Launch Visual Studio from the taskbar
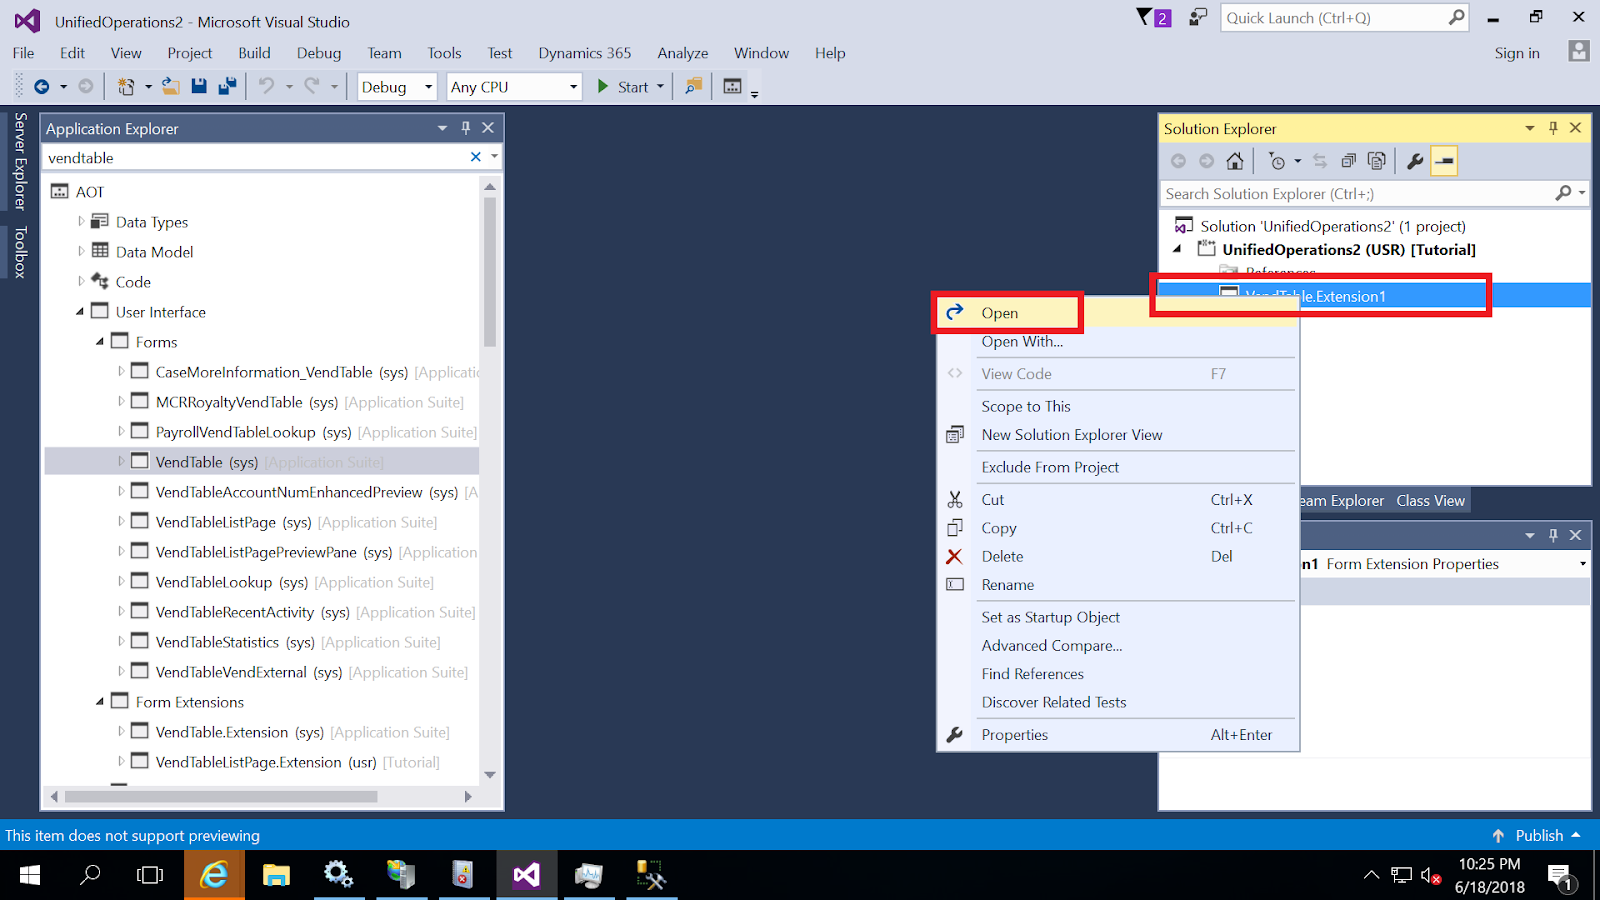Image resolution: width=1600 pixels, height=900 pixels. click(x=527, y=875)
